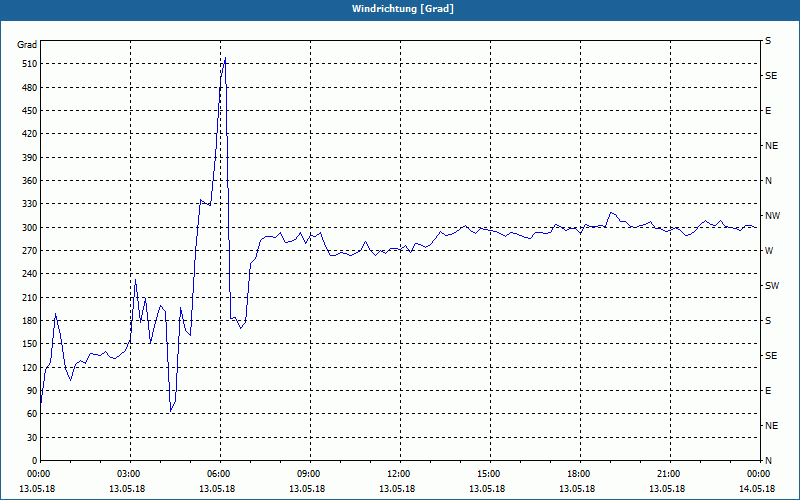Click the 0 y-axis tick label
The width and height of the screenshot is (800, 500).
tap(34, 461)
